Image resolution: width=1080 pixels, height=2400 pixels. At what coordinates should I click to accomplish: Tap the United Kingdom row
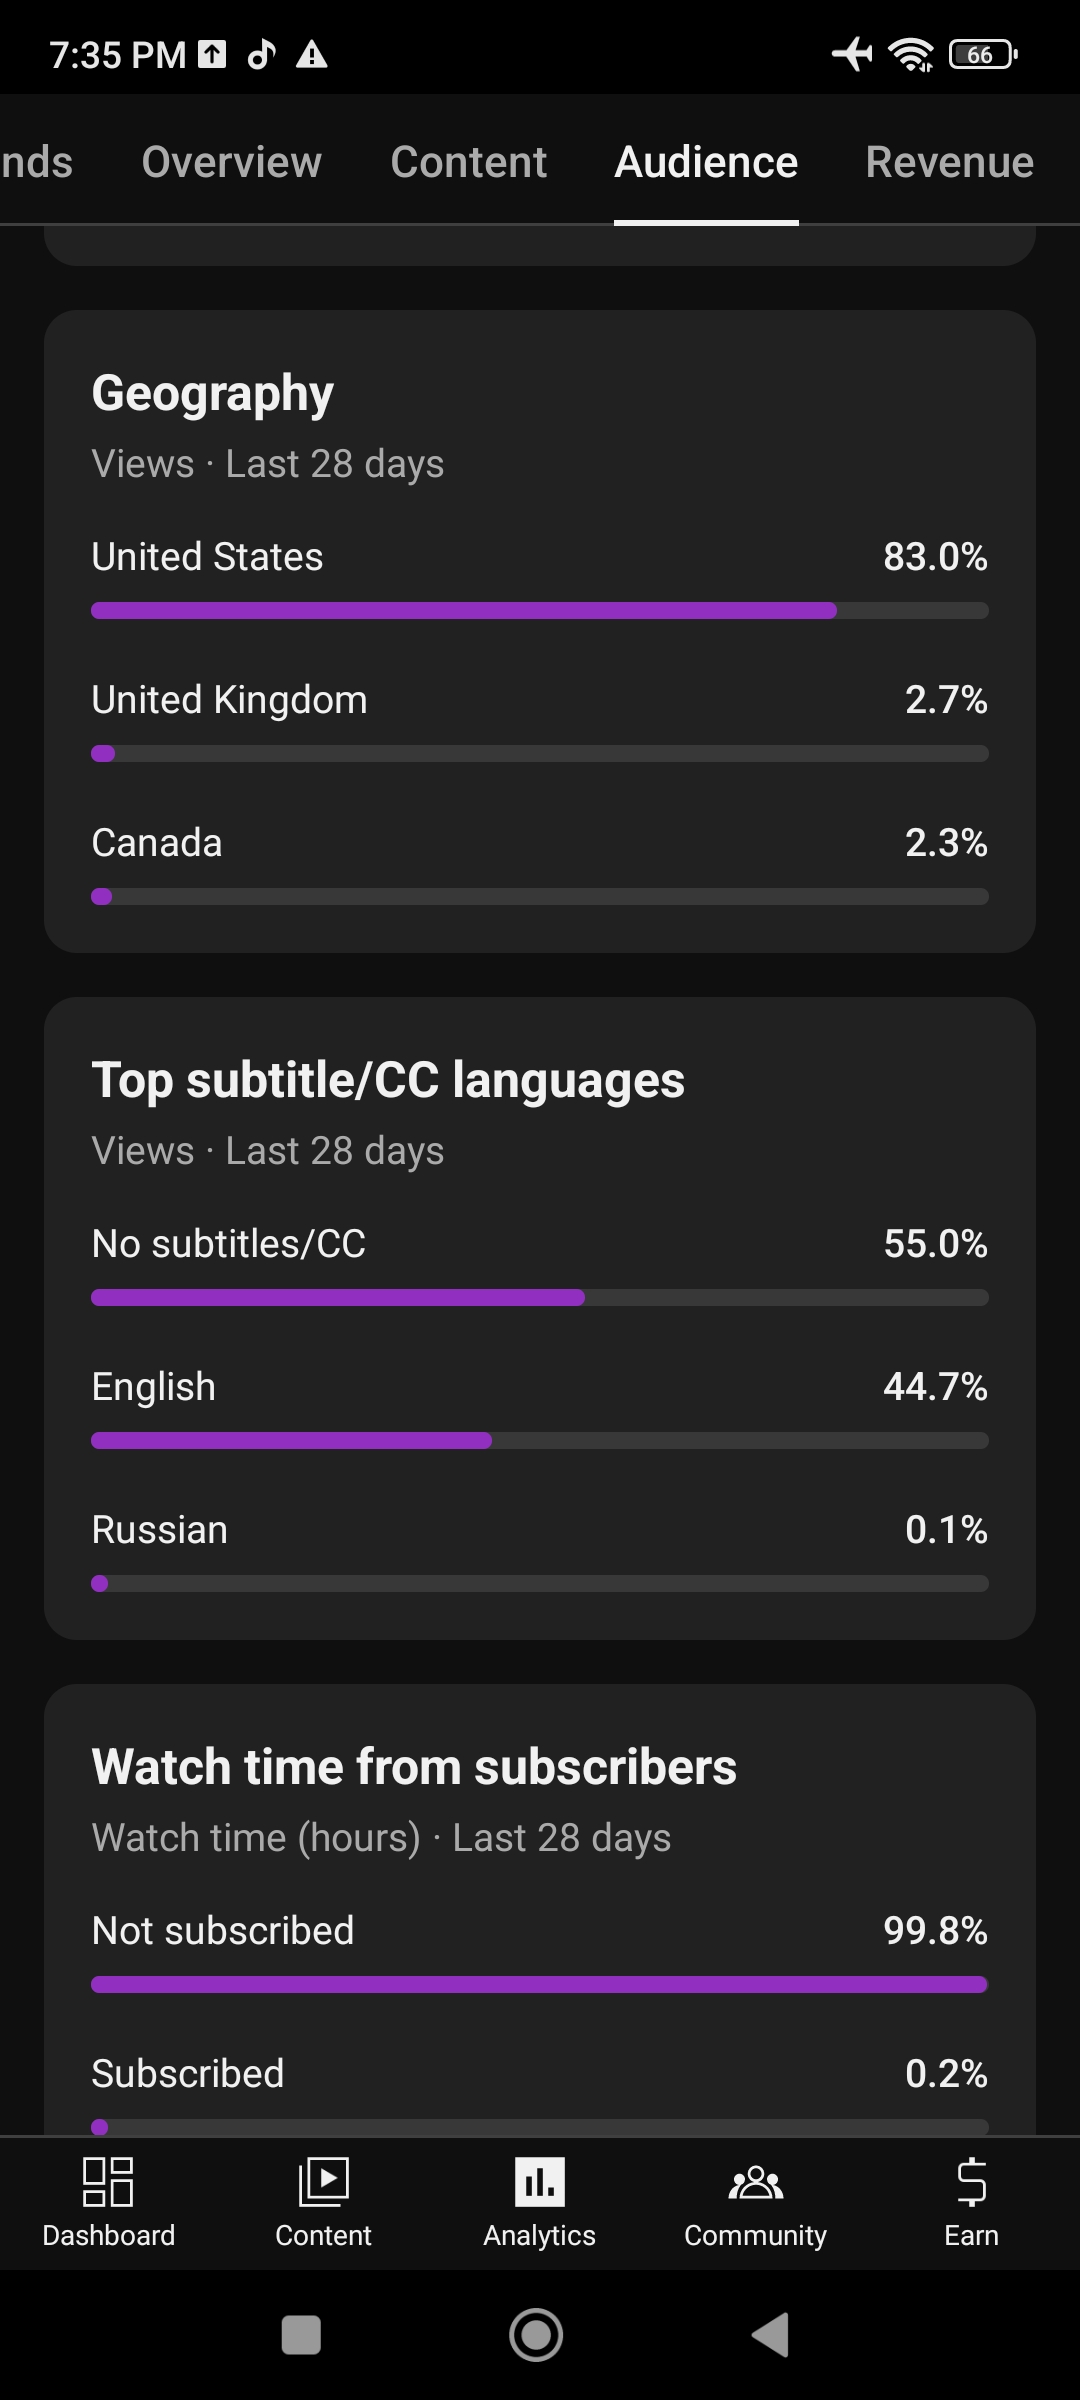point(540,722)
